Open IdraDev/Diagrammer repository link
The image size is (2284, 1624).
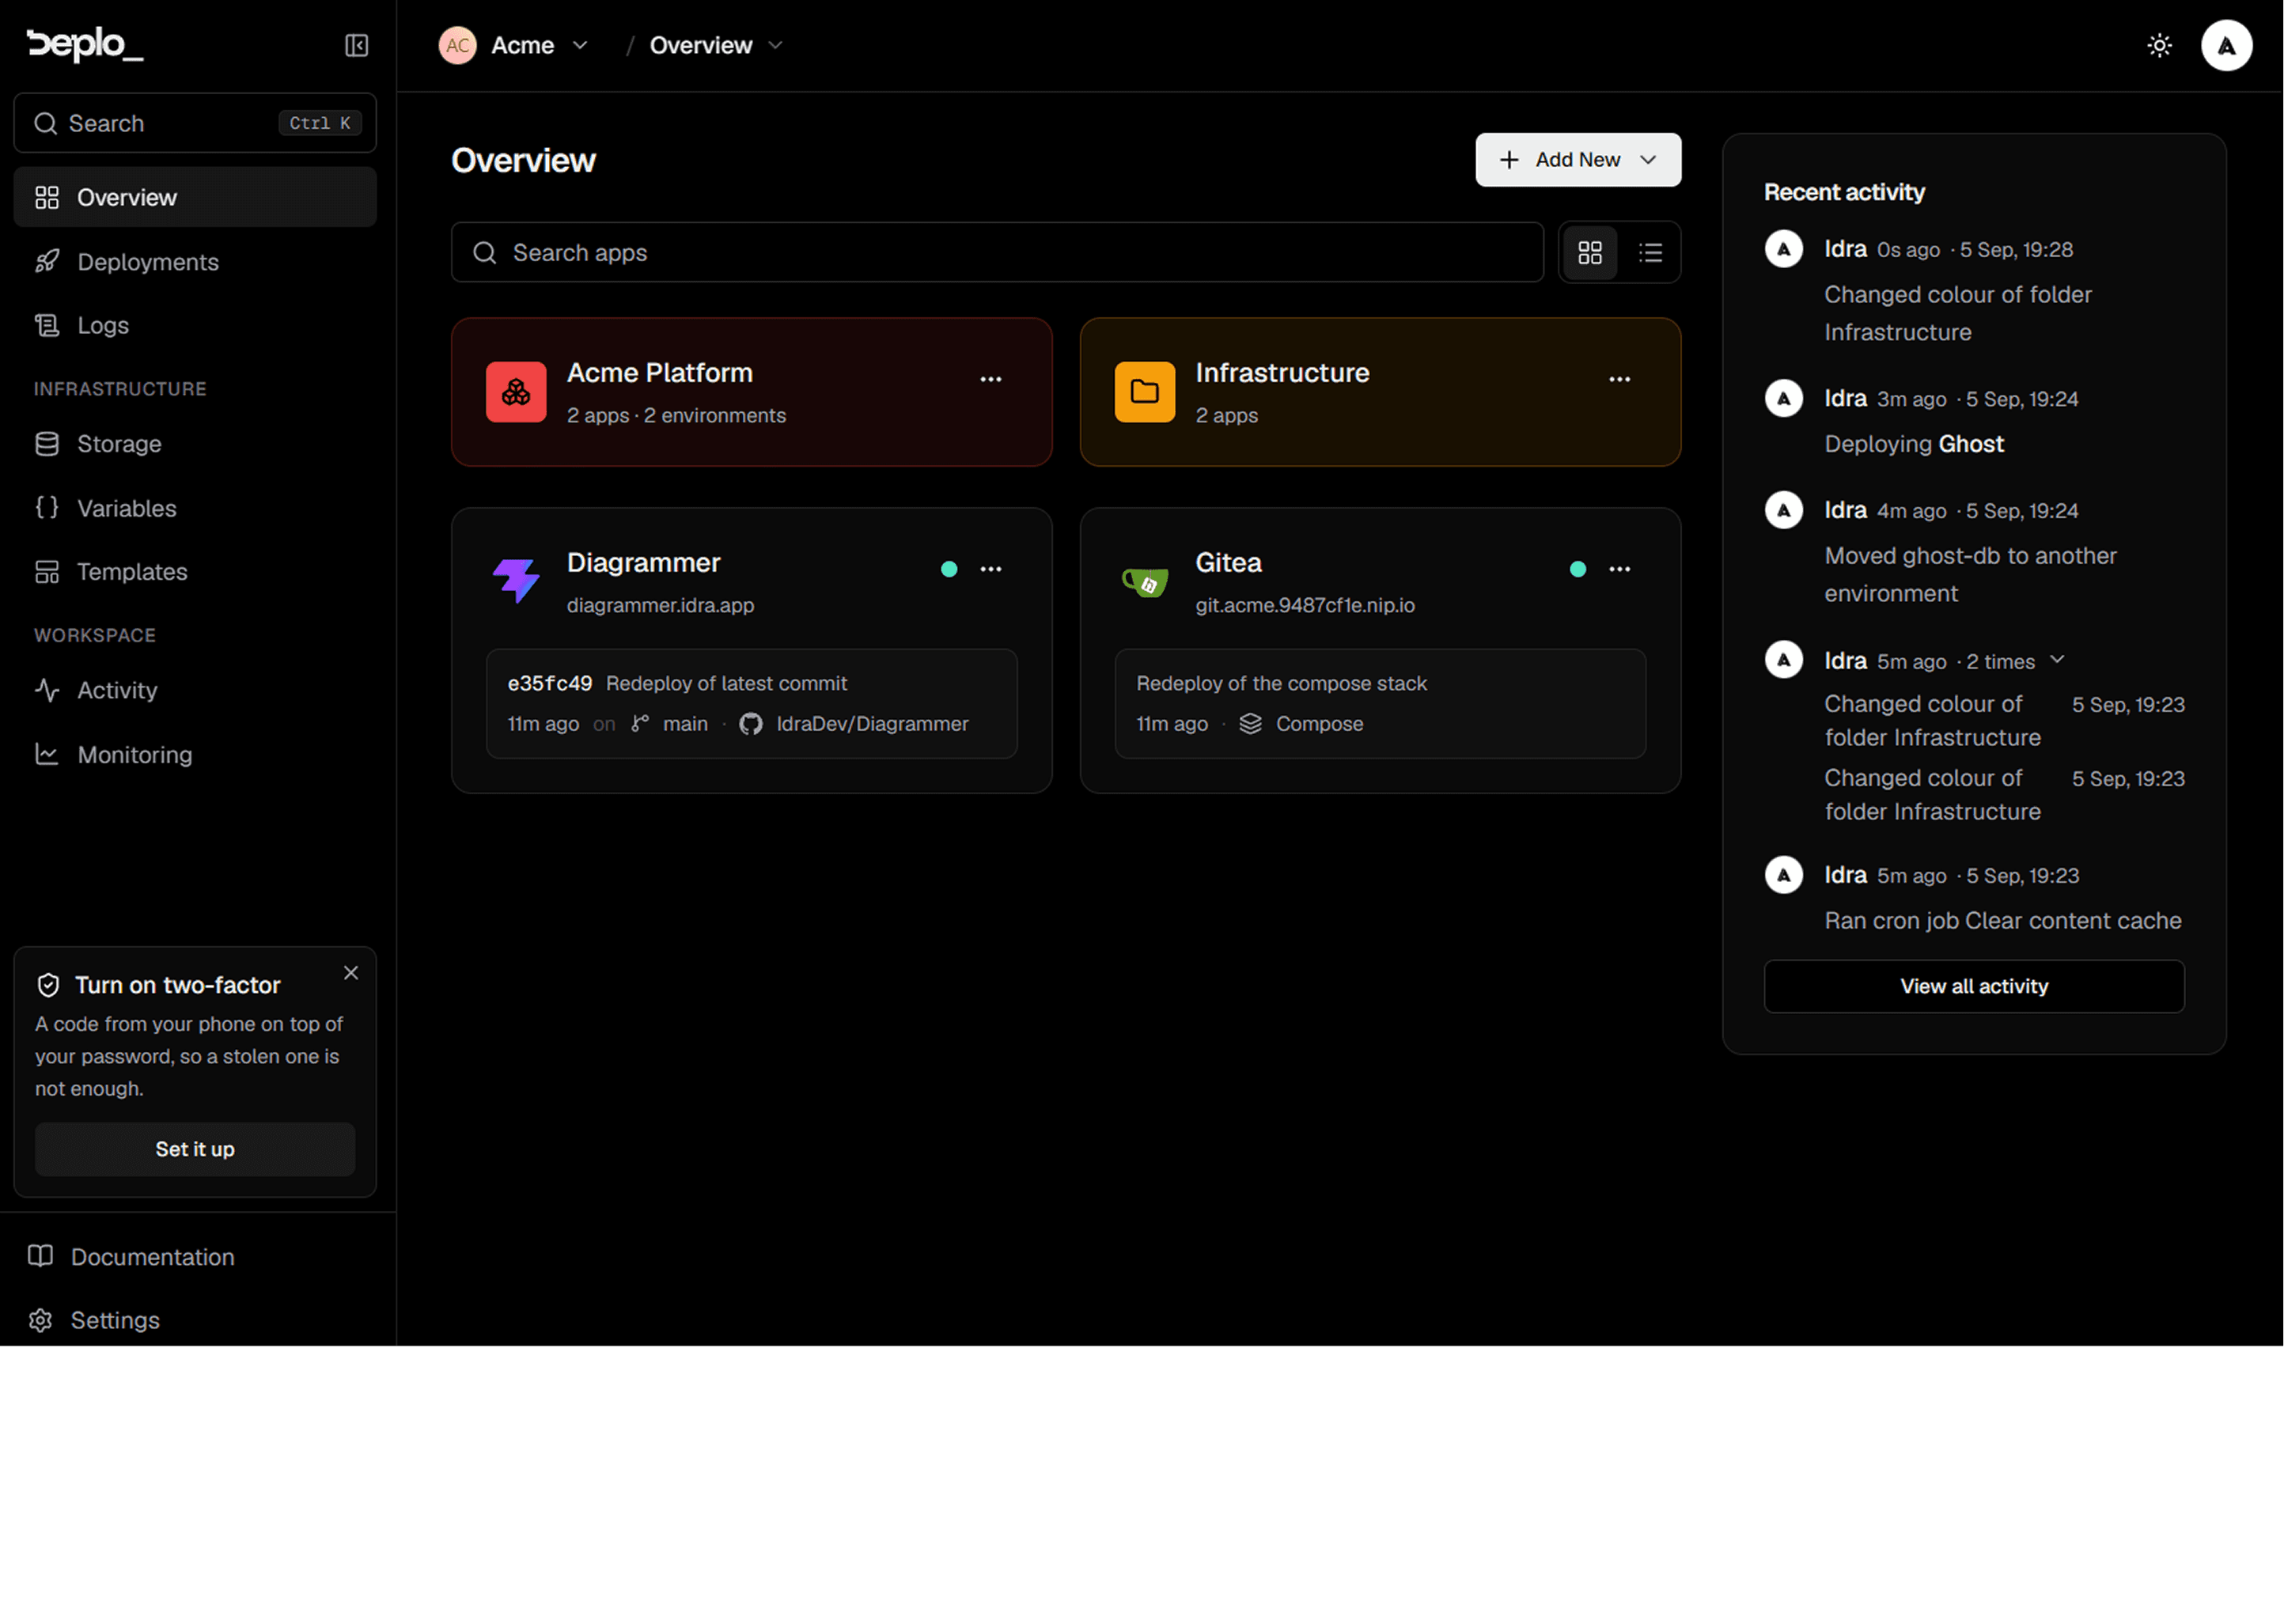(x=872, y=724)
